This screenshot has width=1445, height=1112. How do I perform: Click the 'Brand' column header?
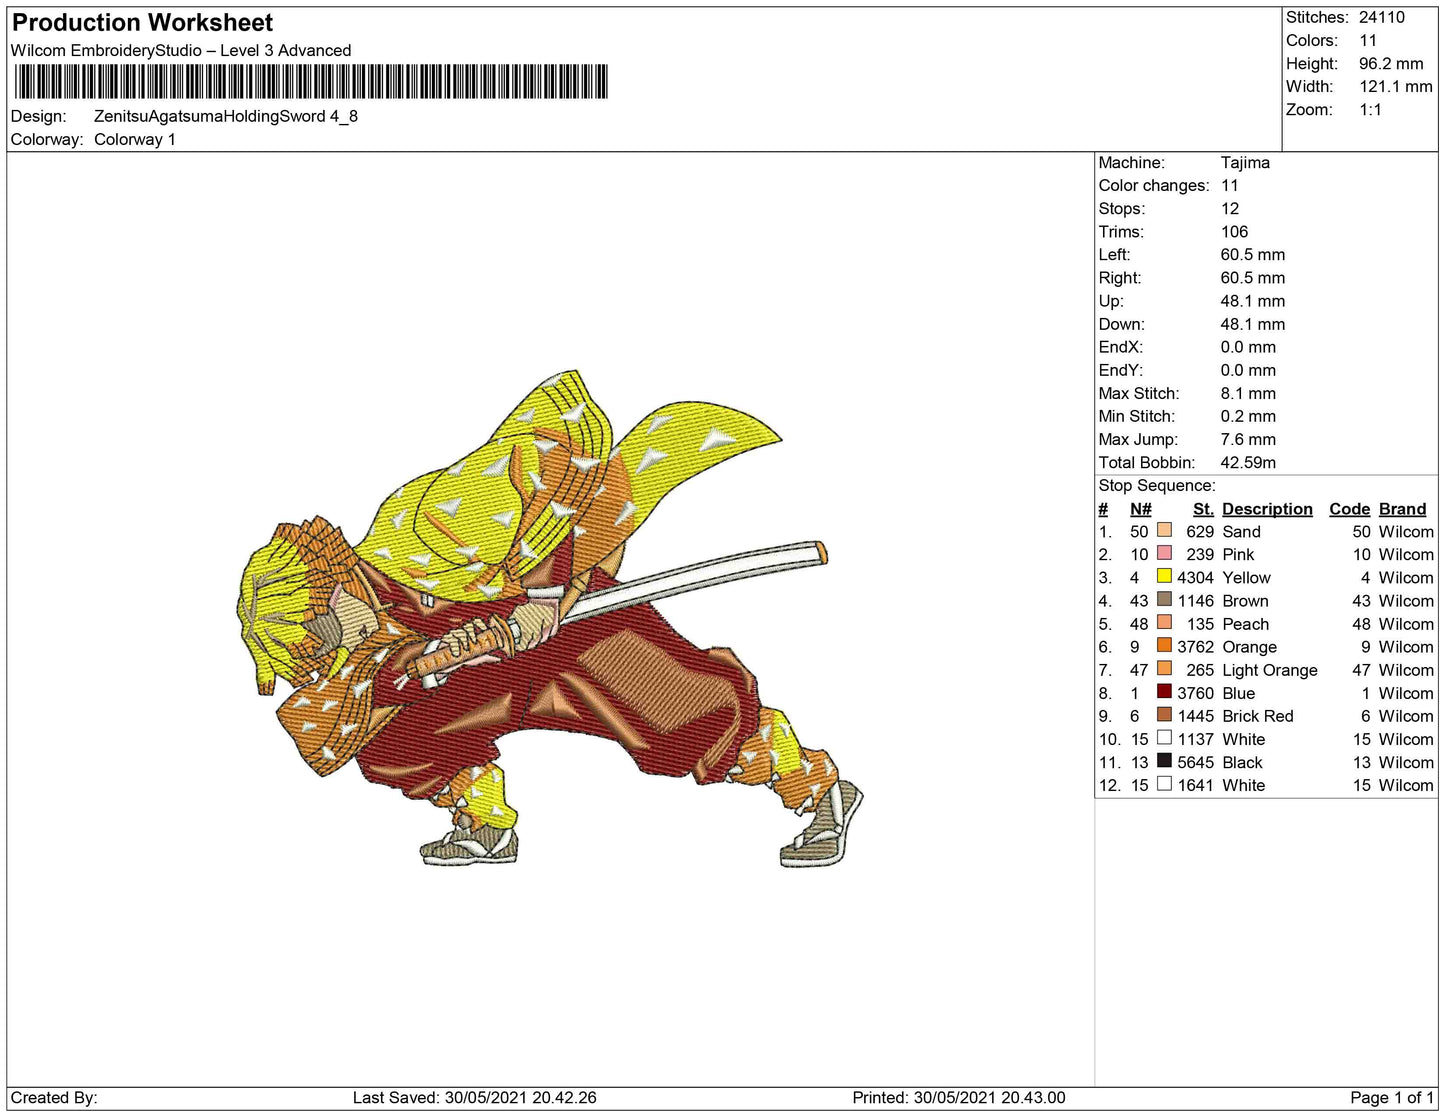click(1402, 509)
